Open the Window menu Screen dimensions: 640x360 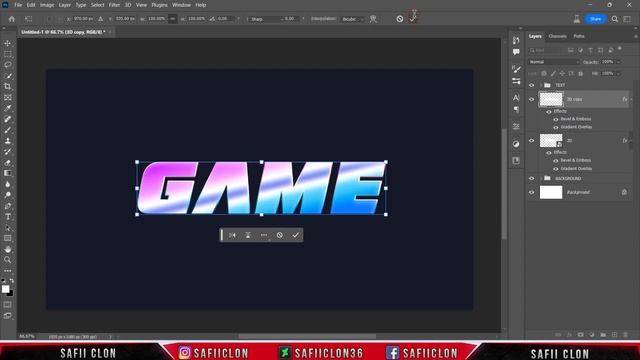pyautogui.click(x=181, y=5)
